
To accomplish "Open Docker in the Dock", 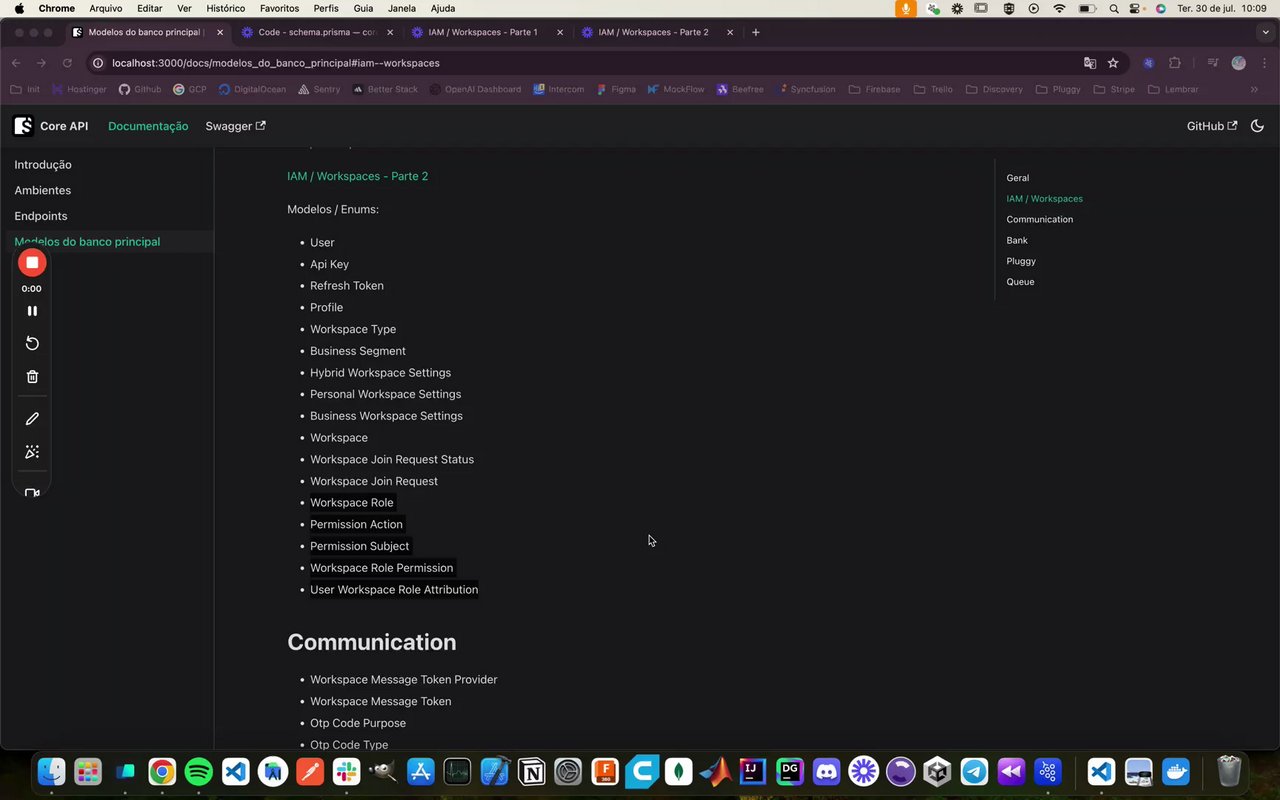I will click(1176, 772).
